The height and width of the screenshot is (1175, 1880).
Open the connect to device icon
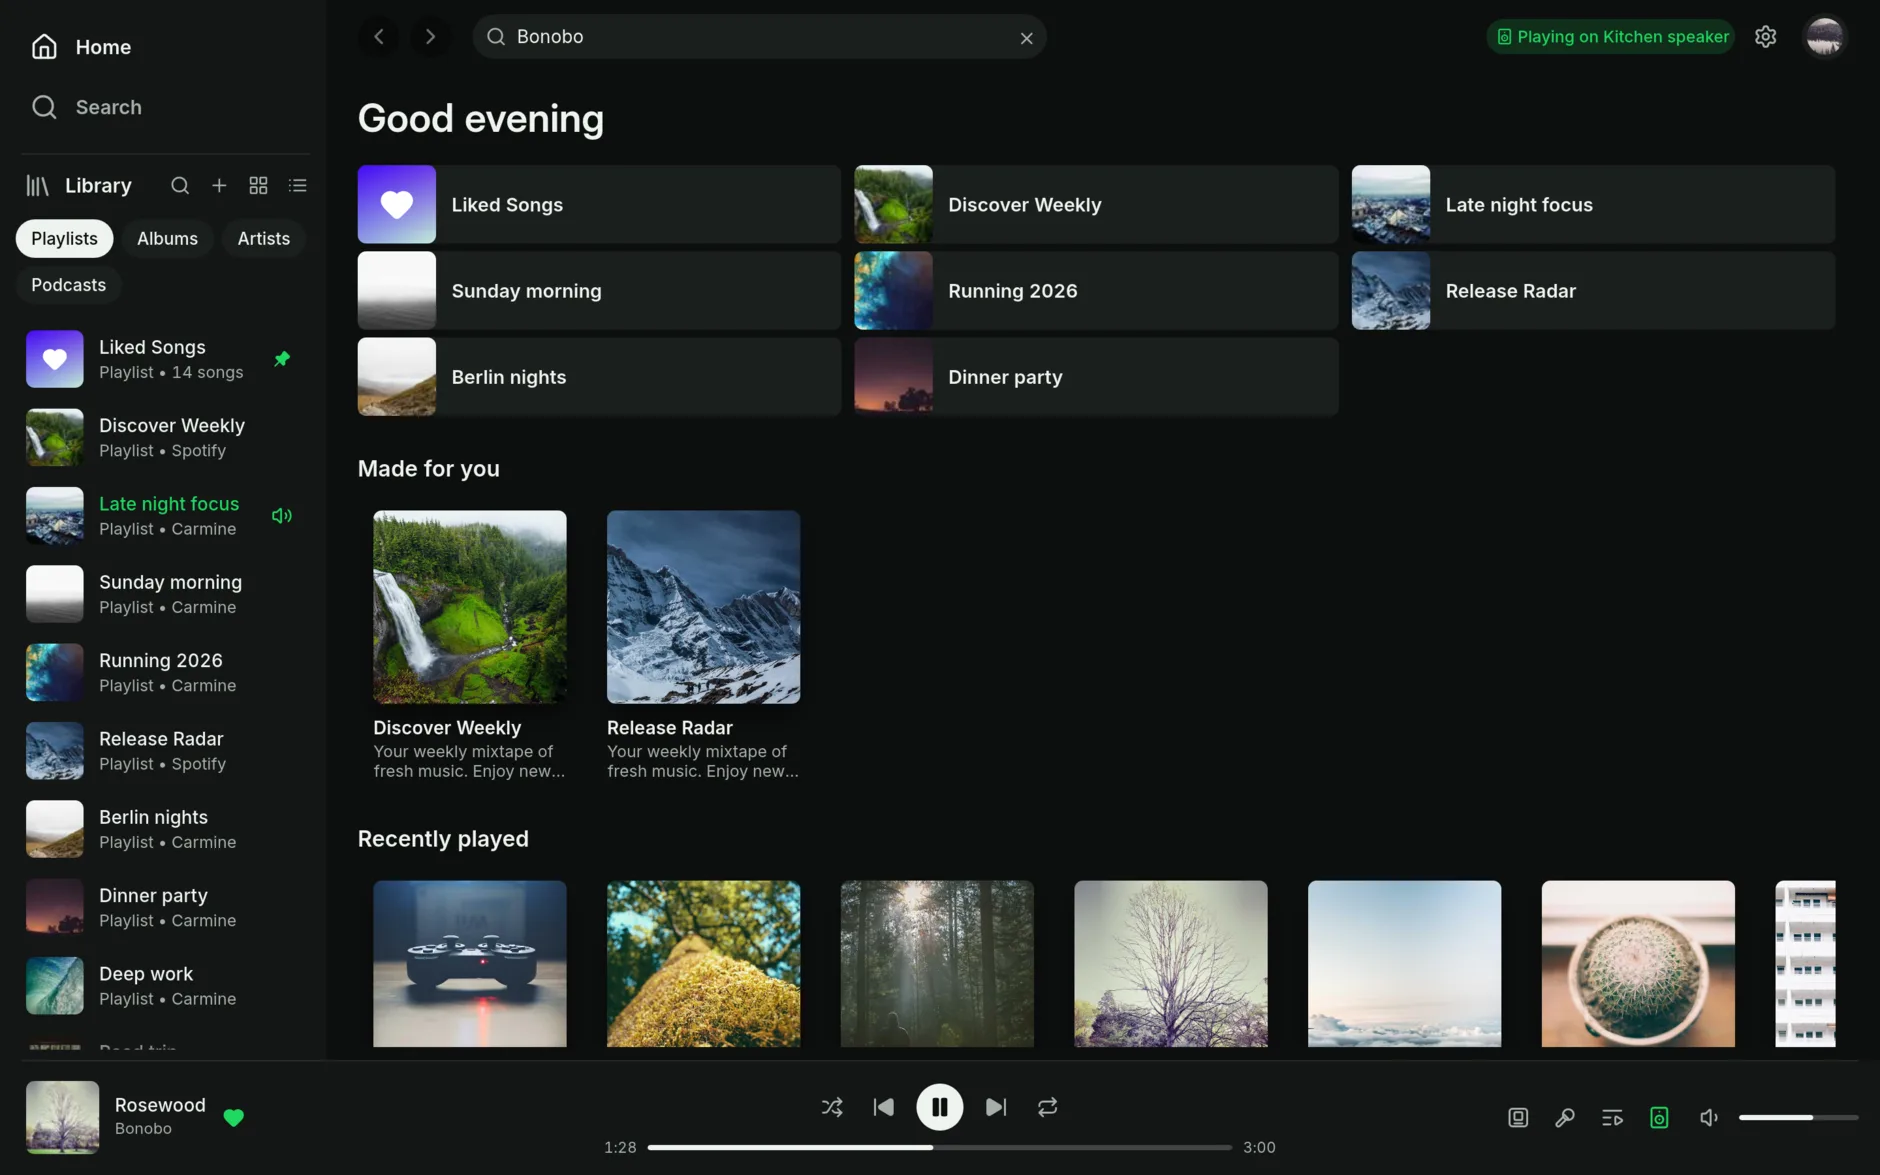[1659, 1118]
